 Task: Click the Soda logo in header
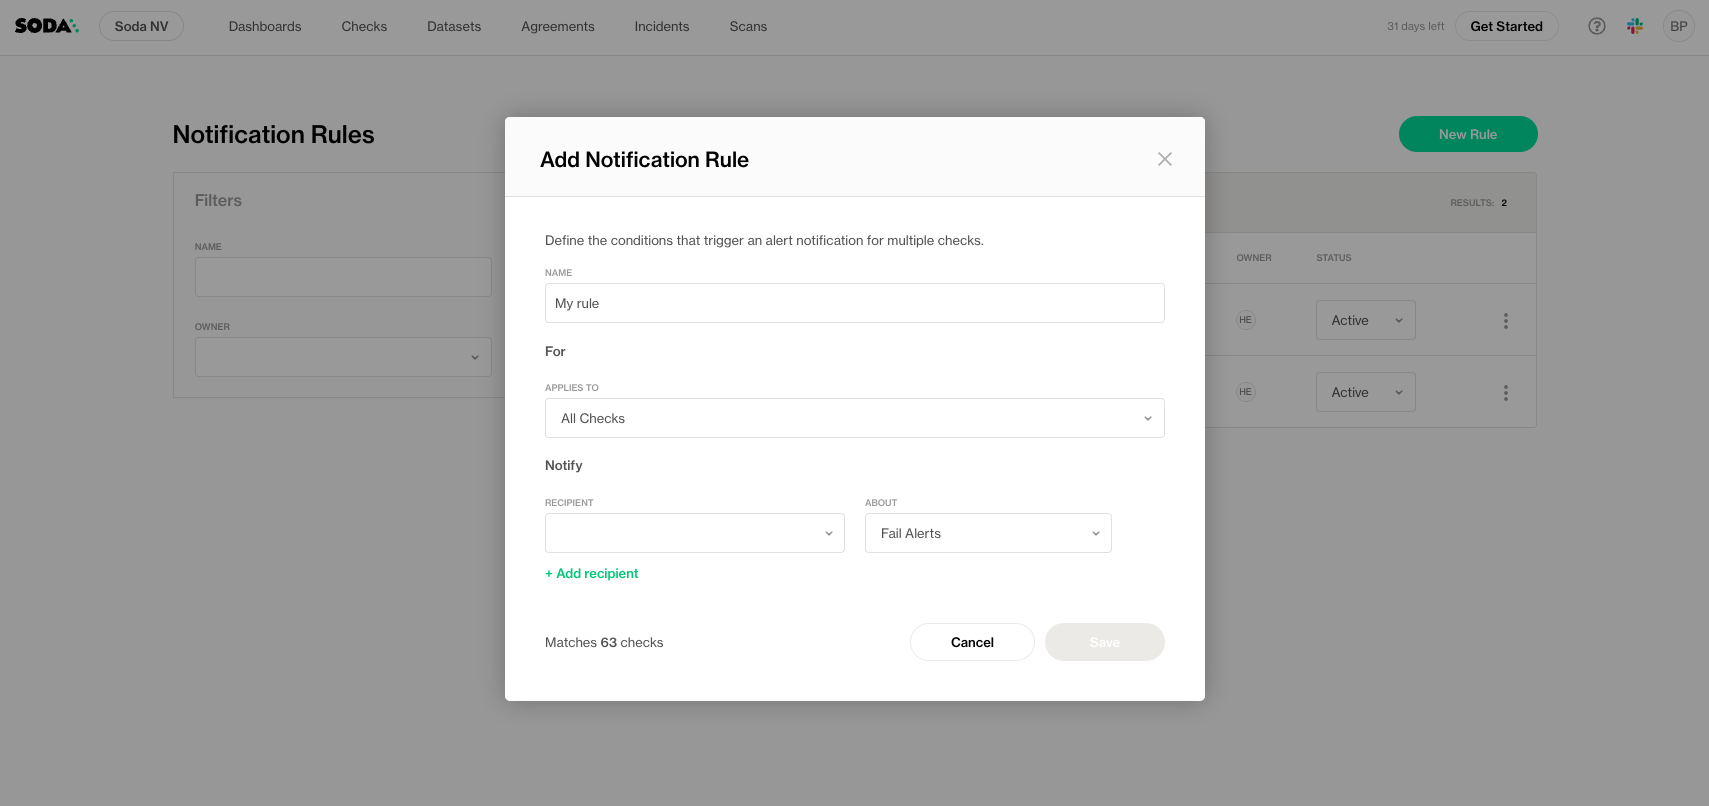[46, 26]
